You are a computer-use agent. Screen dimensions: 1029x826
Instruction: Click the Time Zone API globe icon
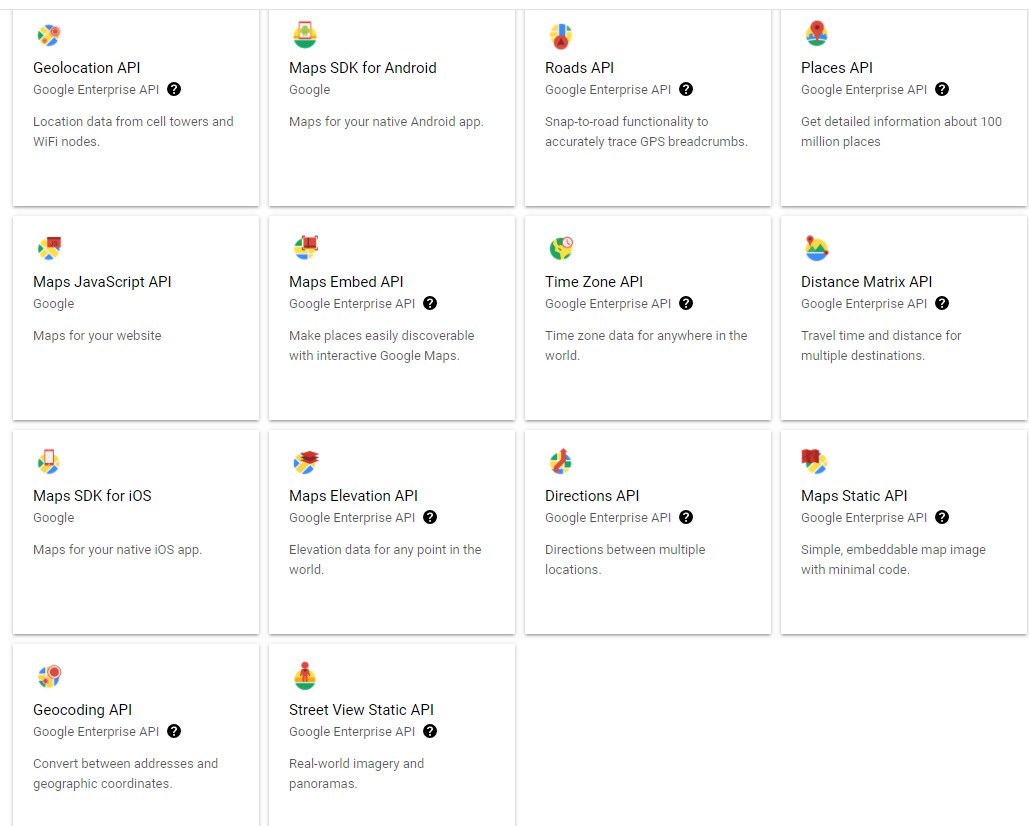coord(561,248)
